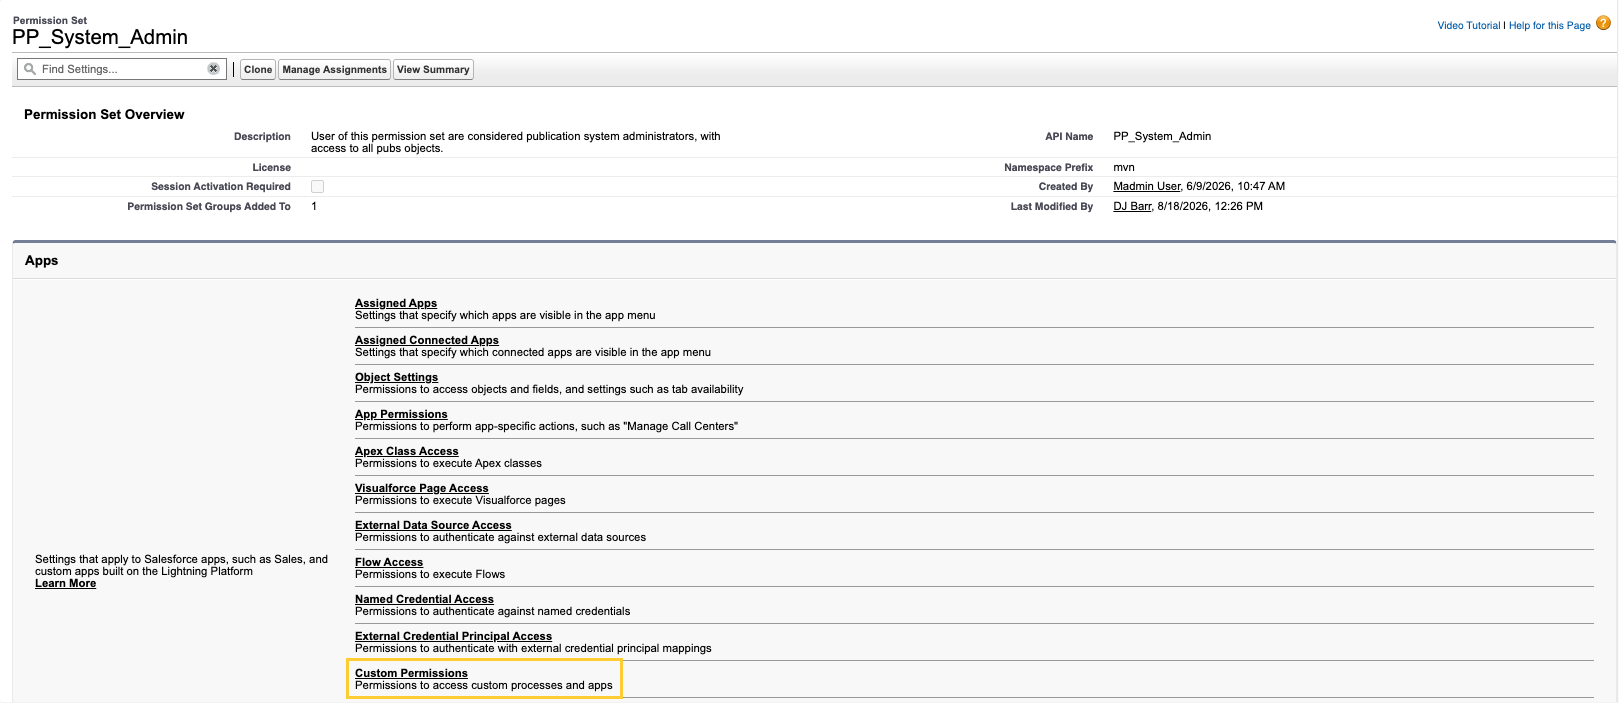The height and width of the screenshot is (706, 1619).
Task: Open Named Credential Access
Action: coord(424,599)
